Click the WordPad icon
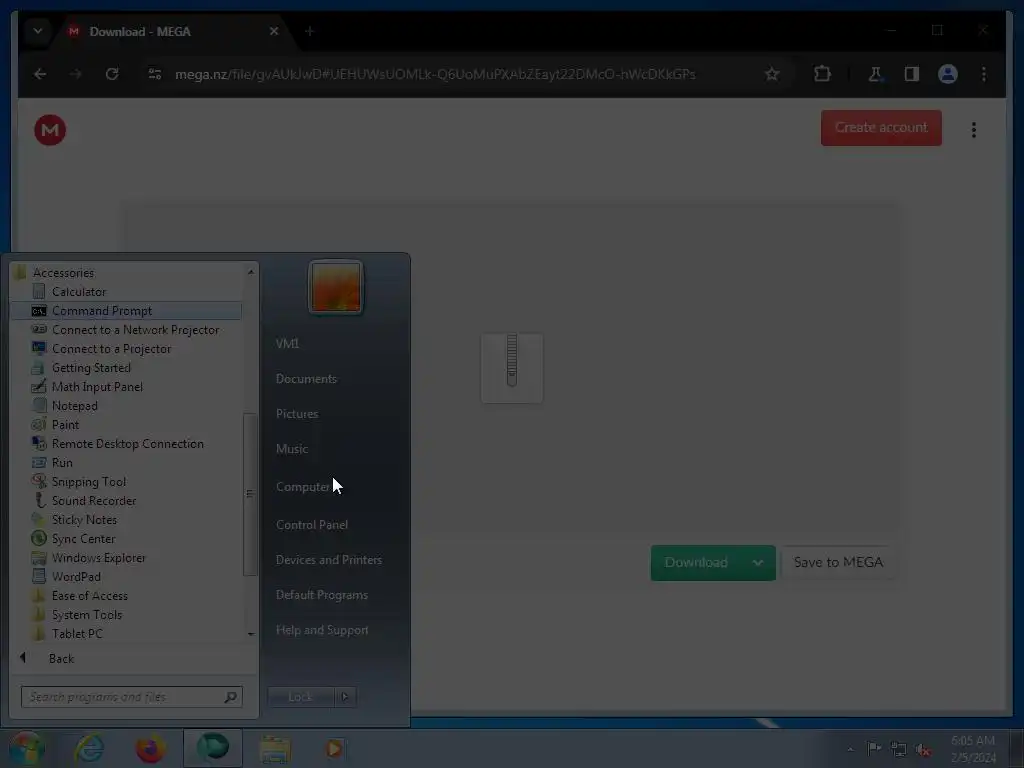The width and height of the screenshot is (1024, 768). coord(39,577)
